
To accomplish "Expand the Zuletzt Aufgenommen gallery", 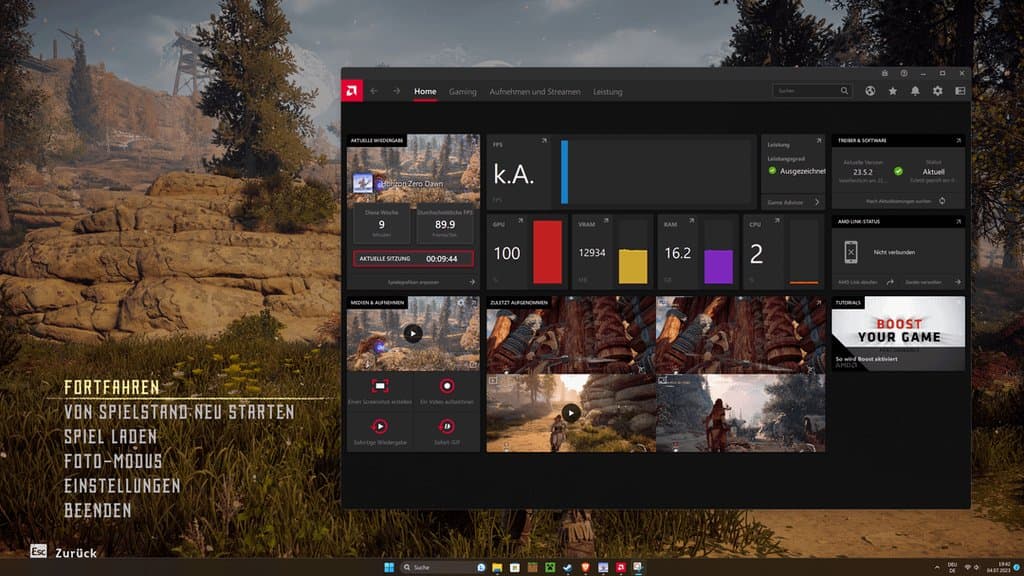I will pyautogui.click(x=818, y=302).
